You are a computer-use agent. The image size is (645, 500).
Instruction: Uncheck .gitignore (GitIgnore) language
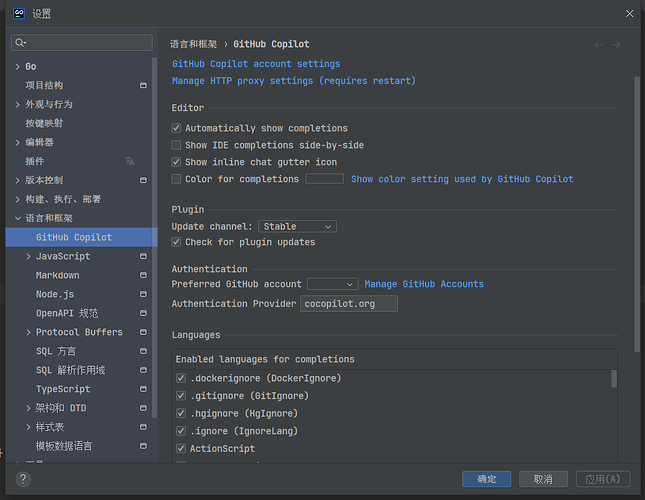click(181, 396)
